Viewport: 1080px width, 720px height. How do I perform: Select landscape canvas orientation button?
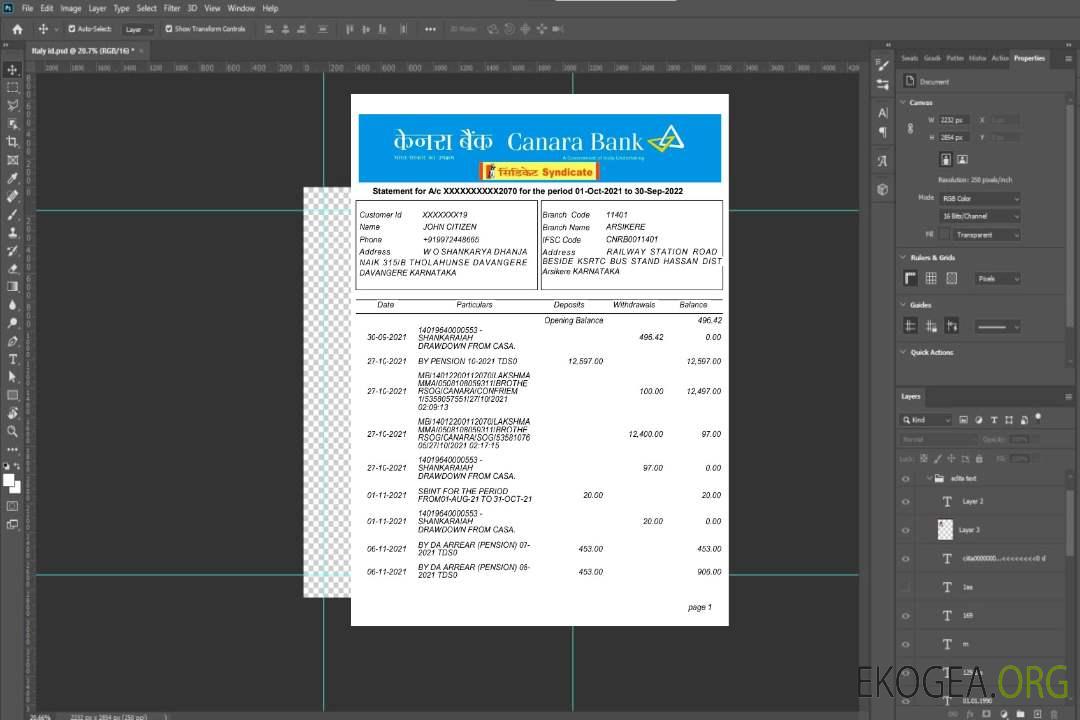(962, 160)
